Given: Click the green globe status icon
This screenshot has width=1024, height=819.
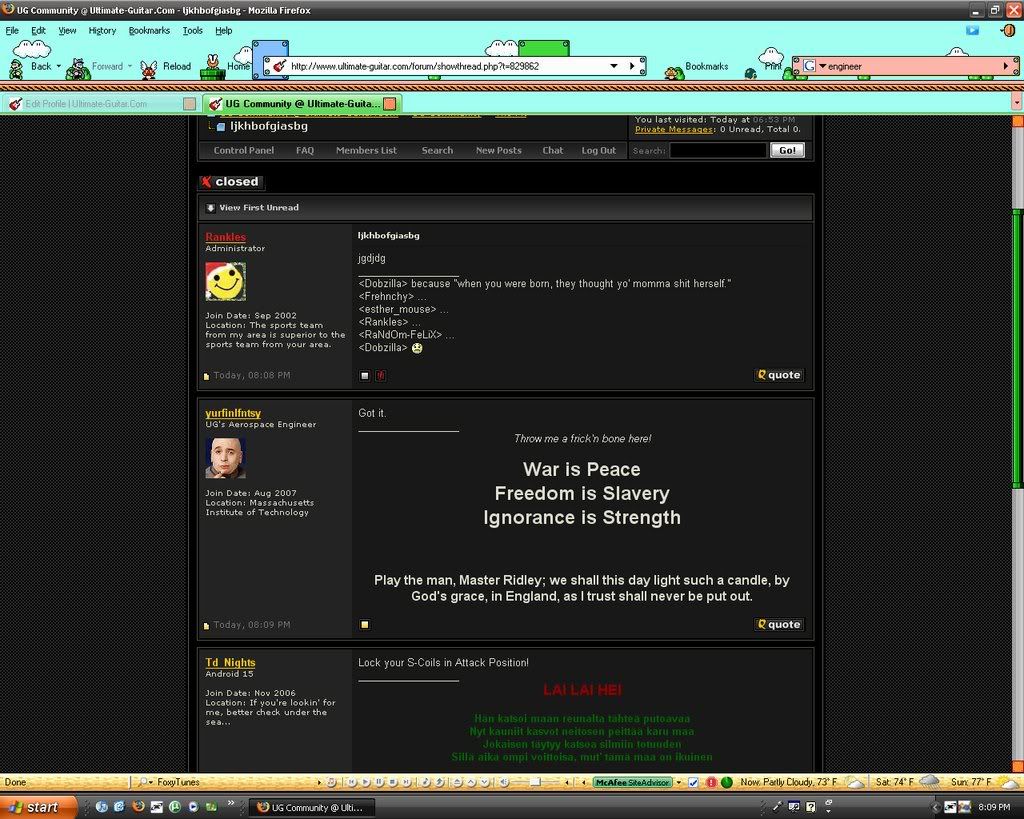Looking at the screenshot, I should tap(726, 782).
